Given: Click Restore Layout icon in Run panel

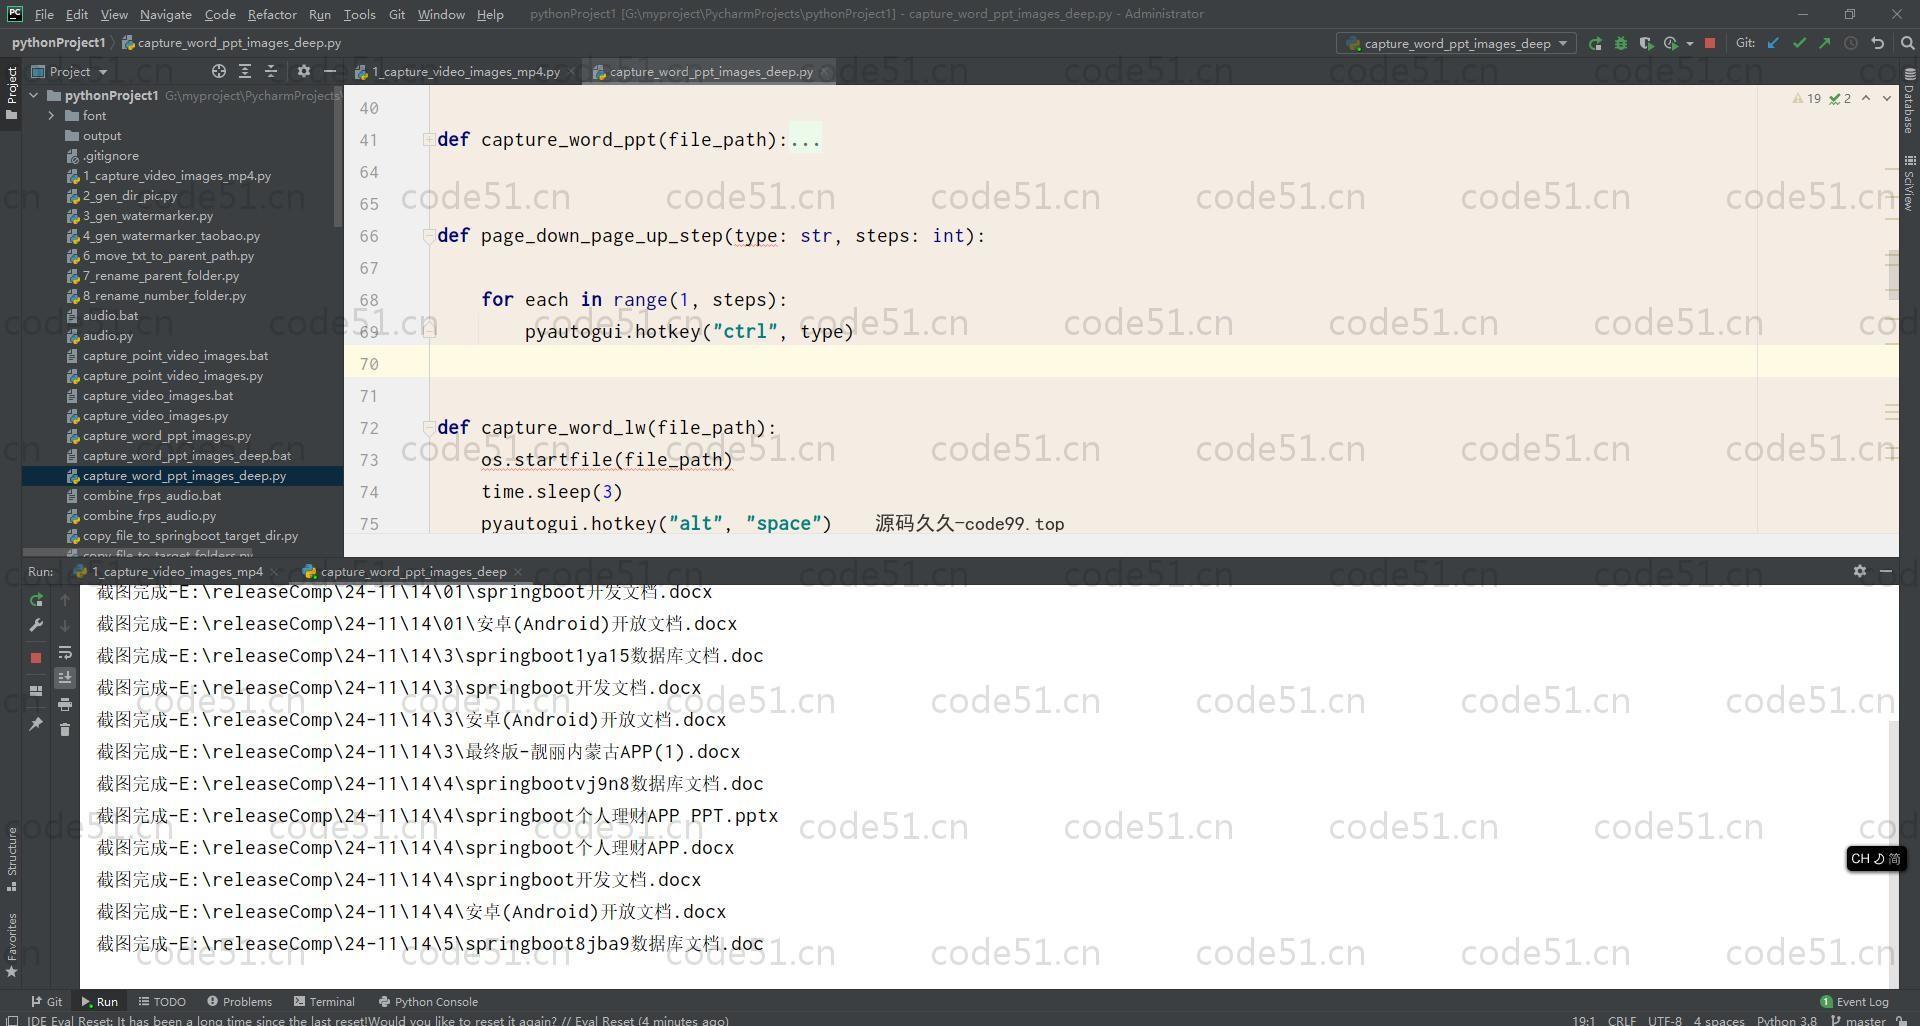Looking at the screenshot, I should [x=36, y=690].
